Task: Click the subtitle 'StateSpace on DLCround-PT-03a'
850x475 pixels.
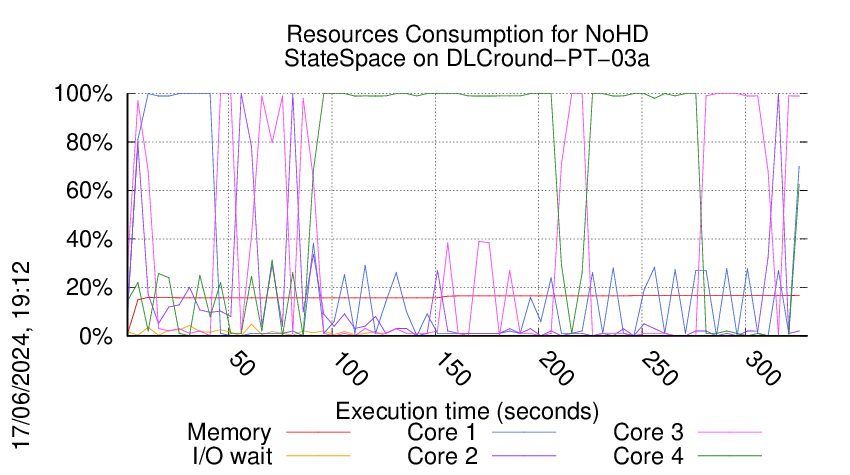Action: pyautogui.click(x=467, y=58)
